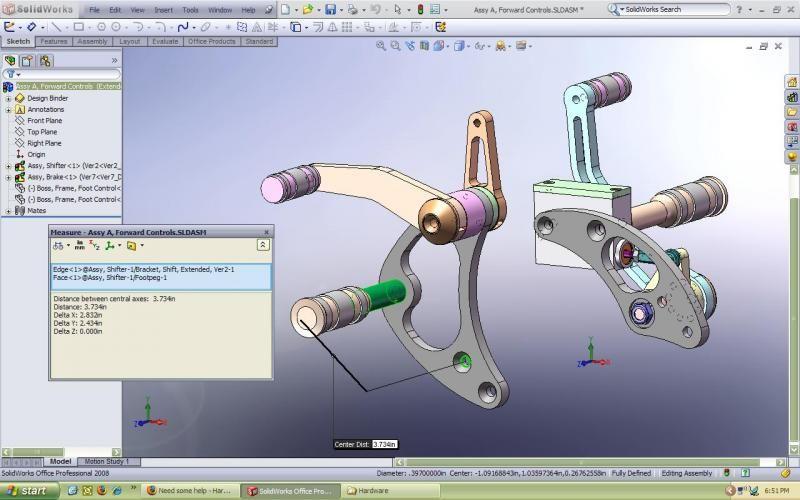Open the Insert menu

(x=163, y=9)
